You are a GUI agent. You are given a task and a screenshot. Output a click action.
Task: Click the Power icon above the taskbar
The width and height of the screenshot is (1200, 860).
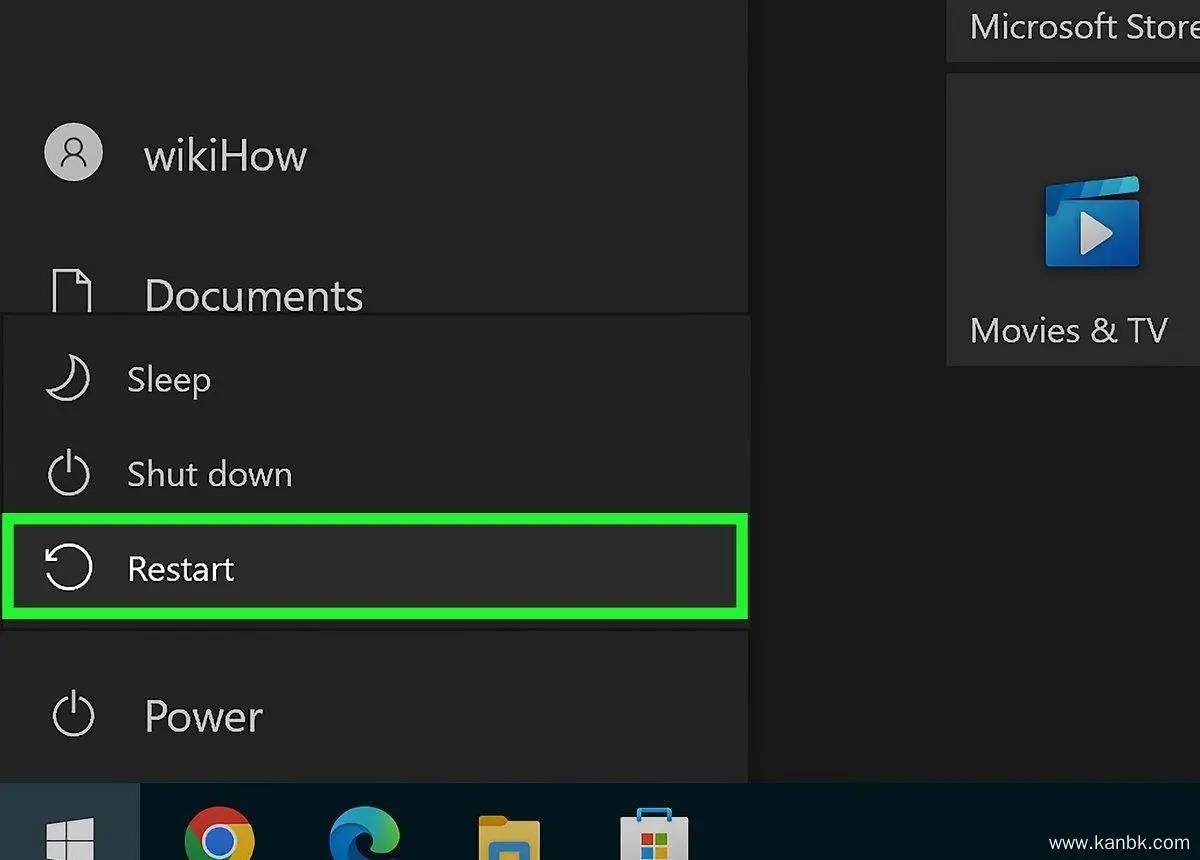click(x=73, y=716)
